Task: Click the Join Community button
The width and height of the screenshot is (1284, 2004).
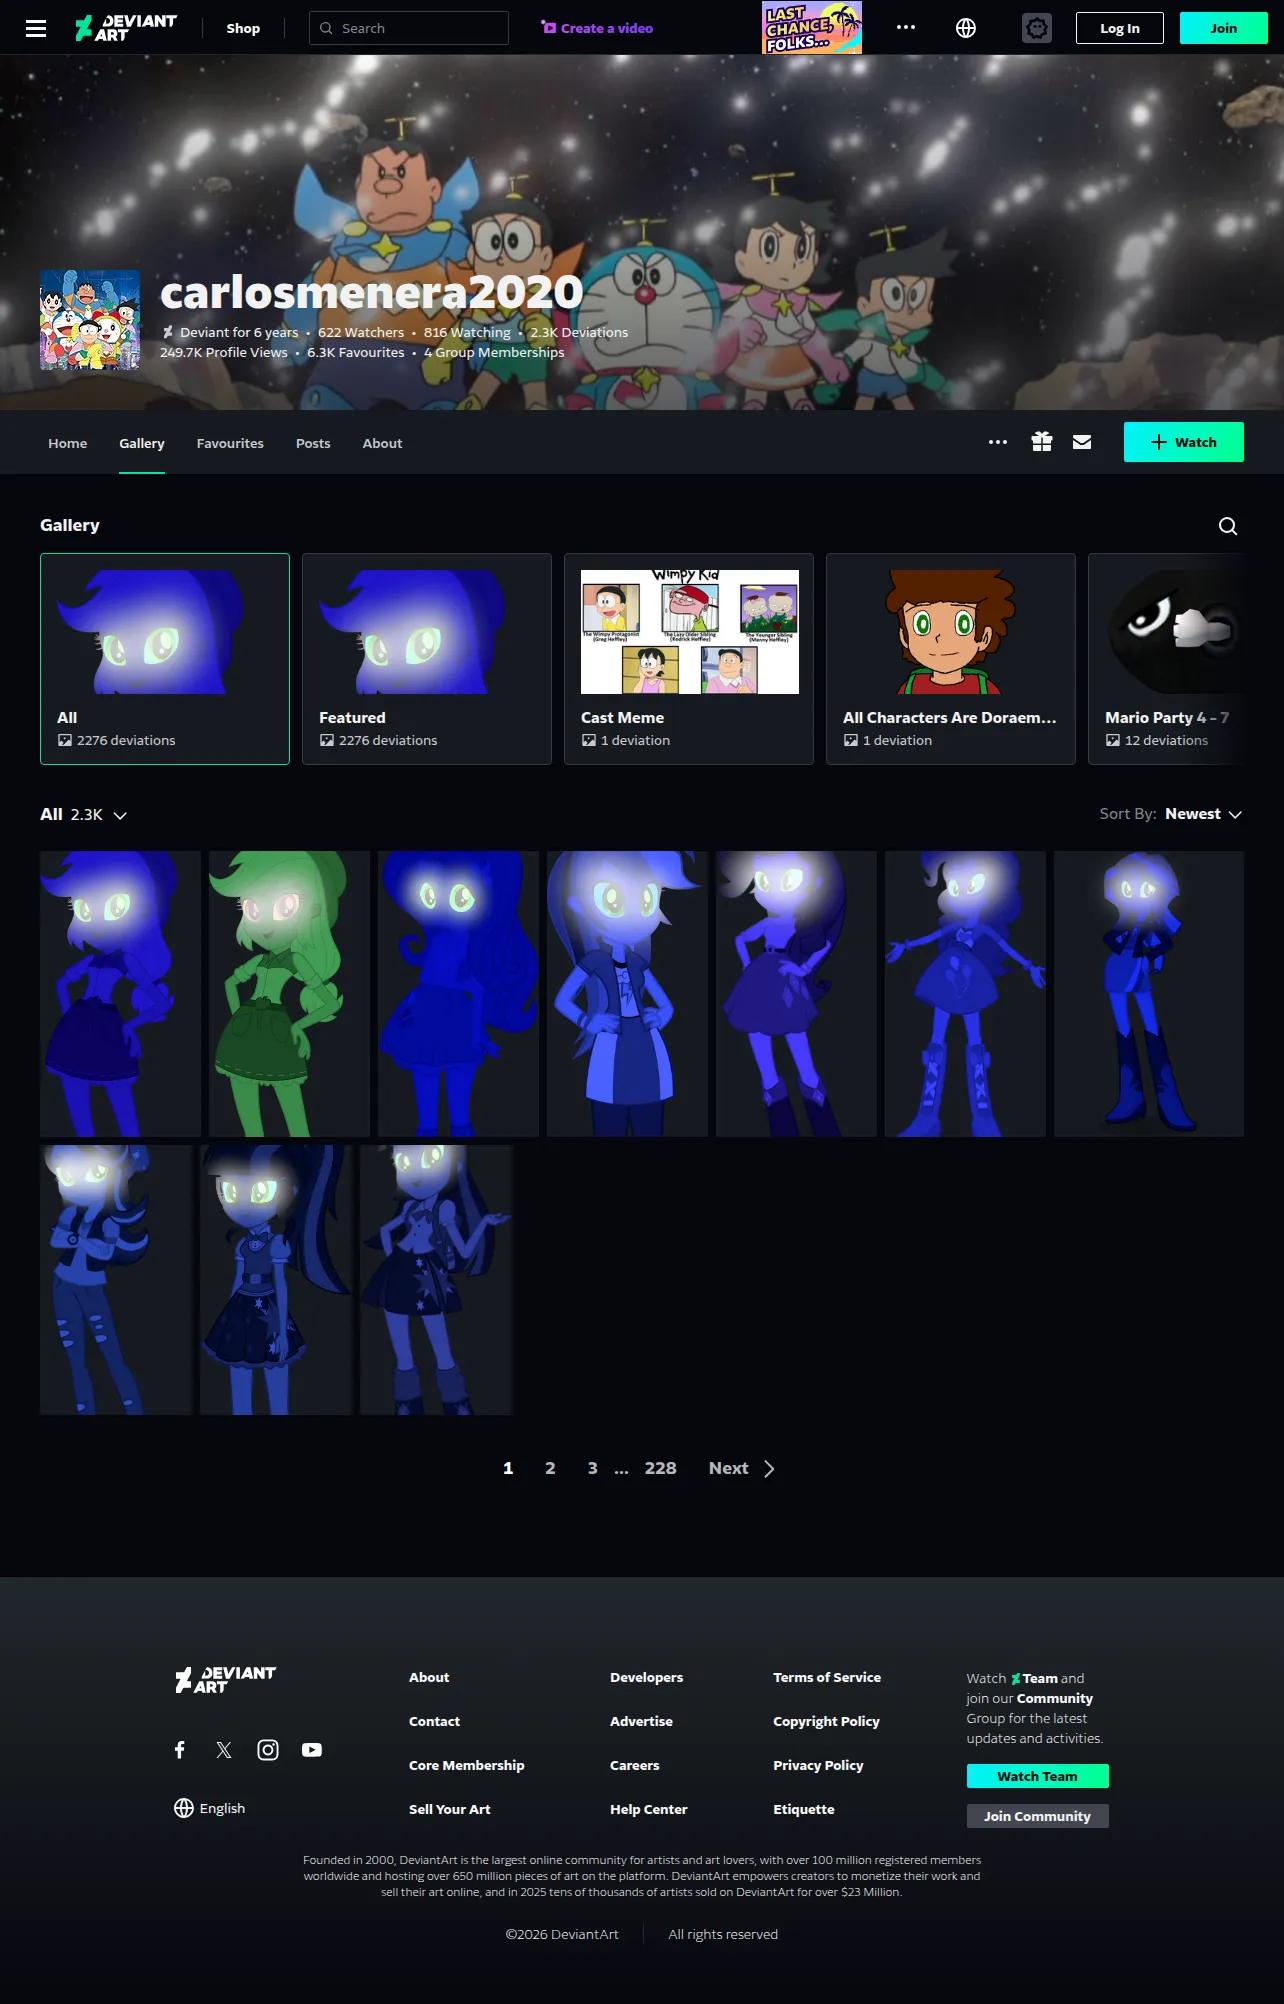Action: [1037, 1816]
